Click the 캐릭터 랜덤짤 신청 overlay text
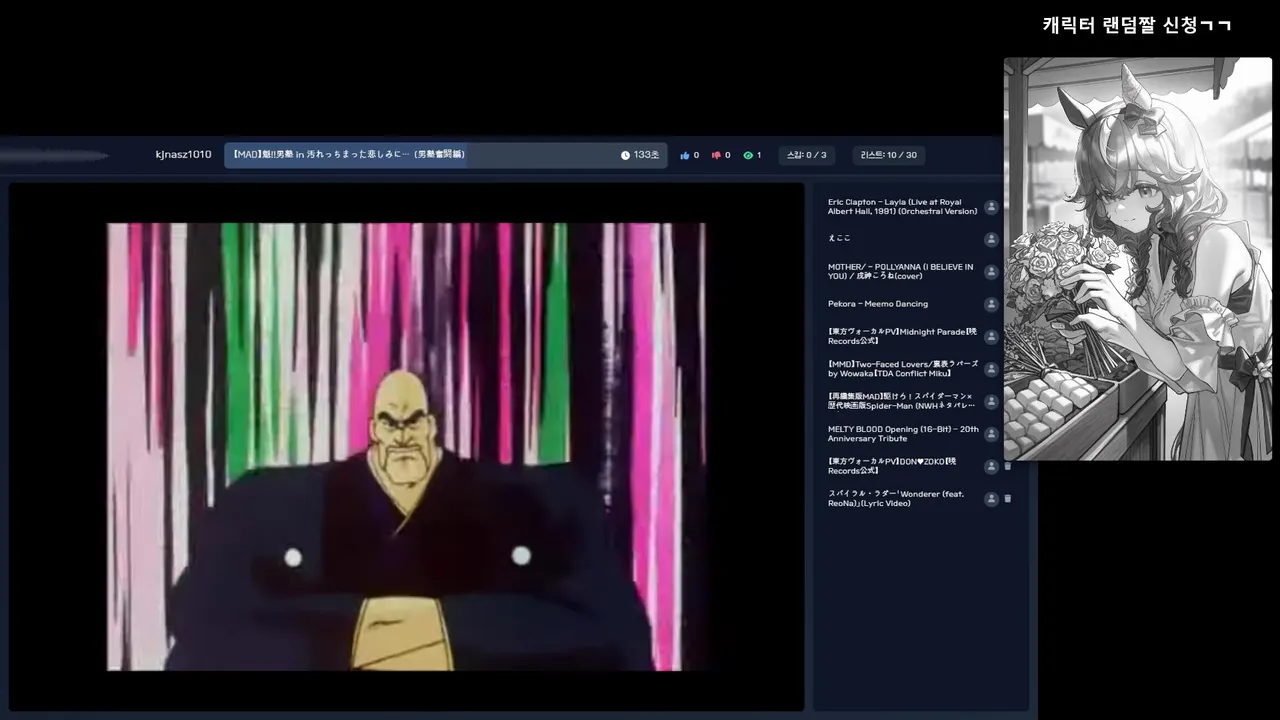 1137,25
